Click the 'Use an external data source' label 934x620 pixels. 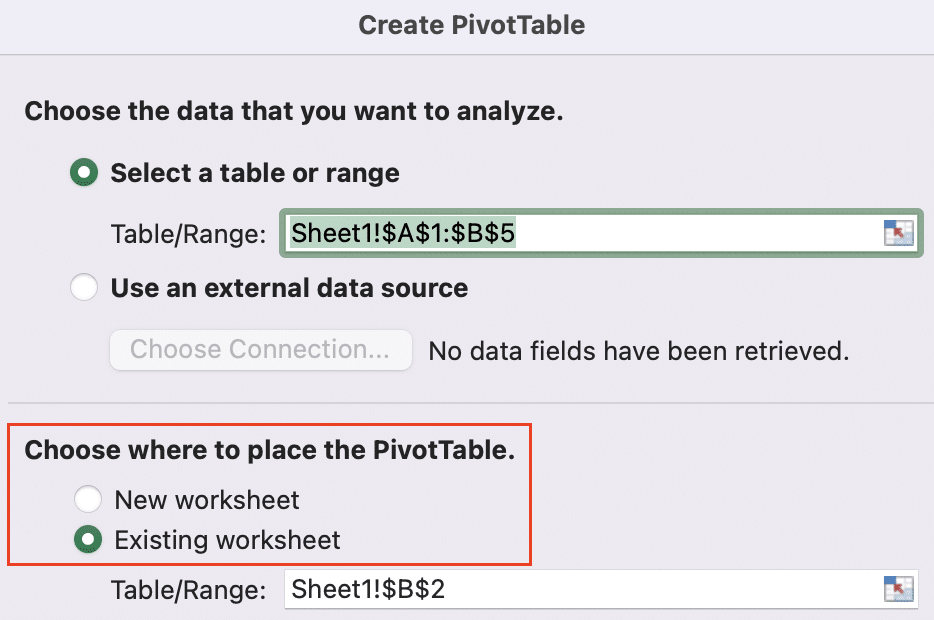[x=289, y=288]
